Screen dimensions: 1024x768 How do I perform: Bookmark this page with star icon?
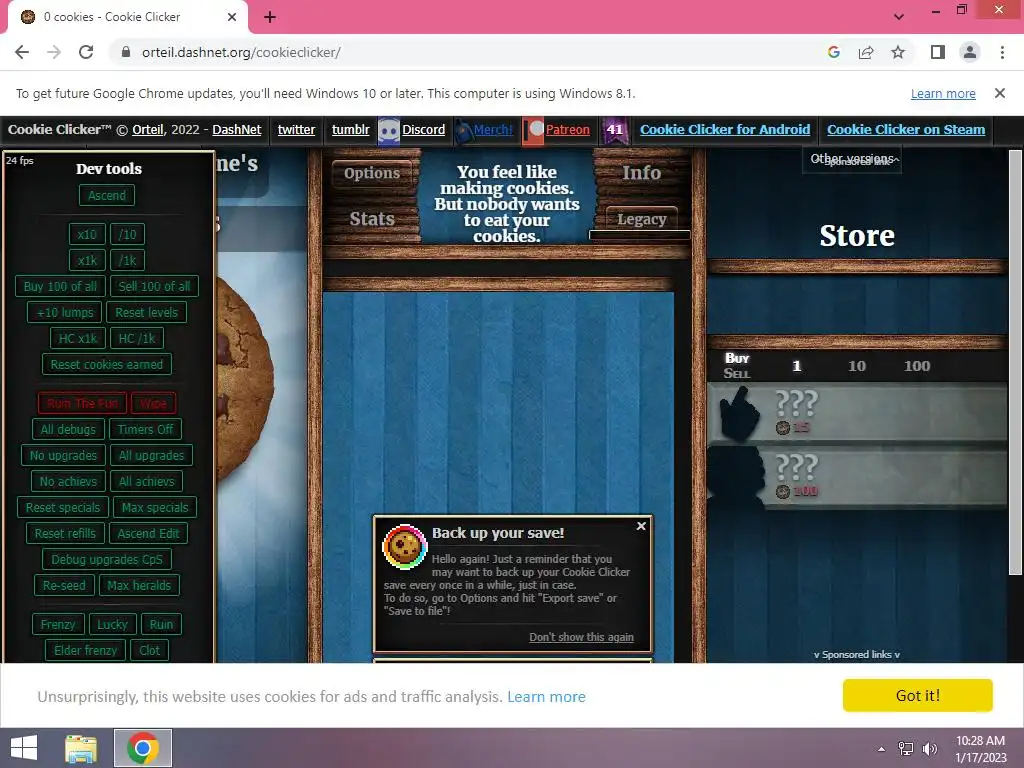pyautogui.click(x=898, y=52)
